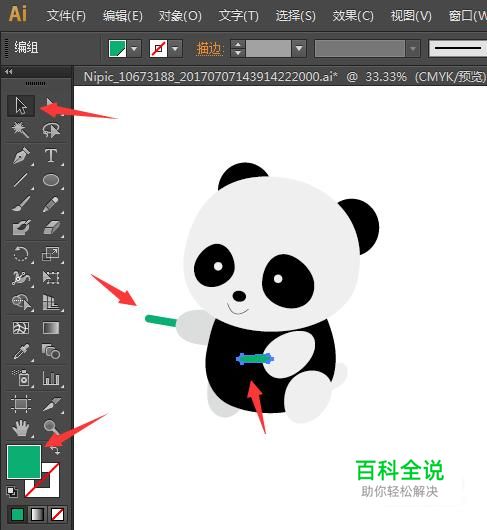Select the Zoom tool
The height and width of the screenshot is (530, 487).
[51, 428]
